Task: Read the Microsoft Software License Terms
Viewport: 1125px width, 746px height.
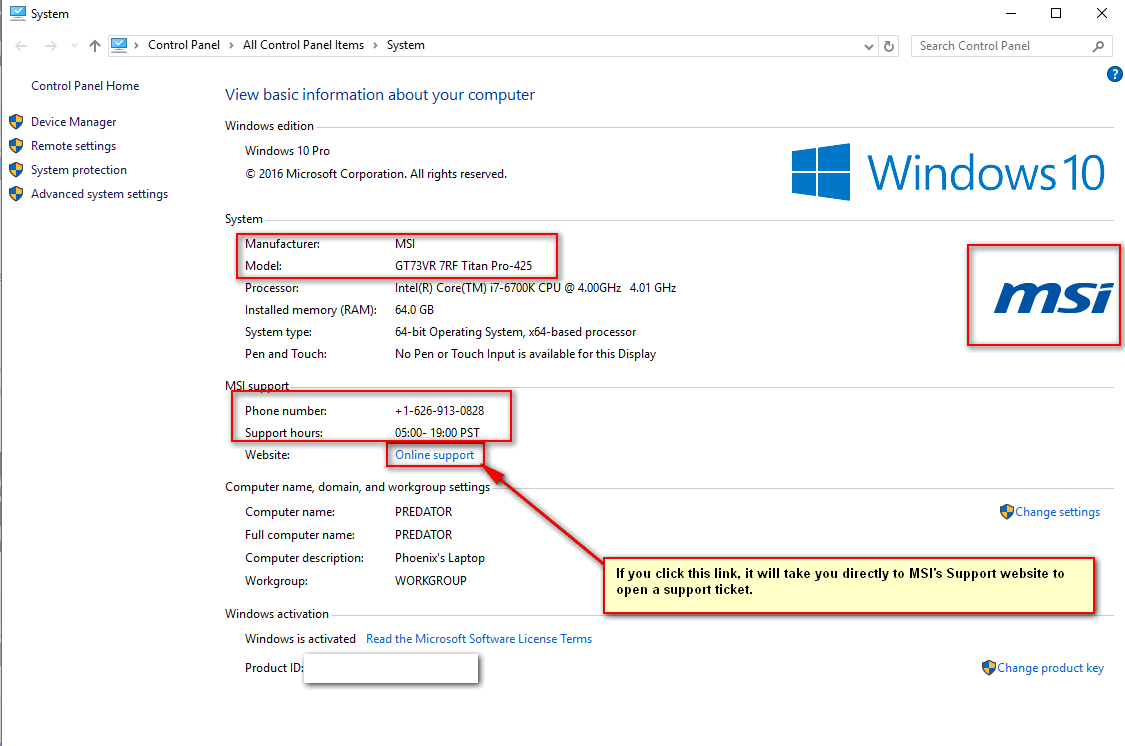Action: coord(479,639)
